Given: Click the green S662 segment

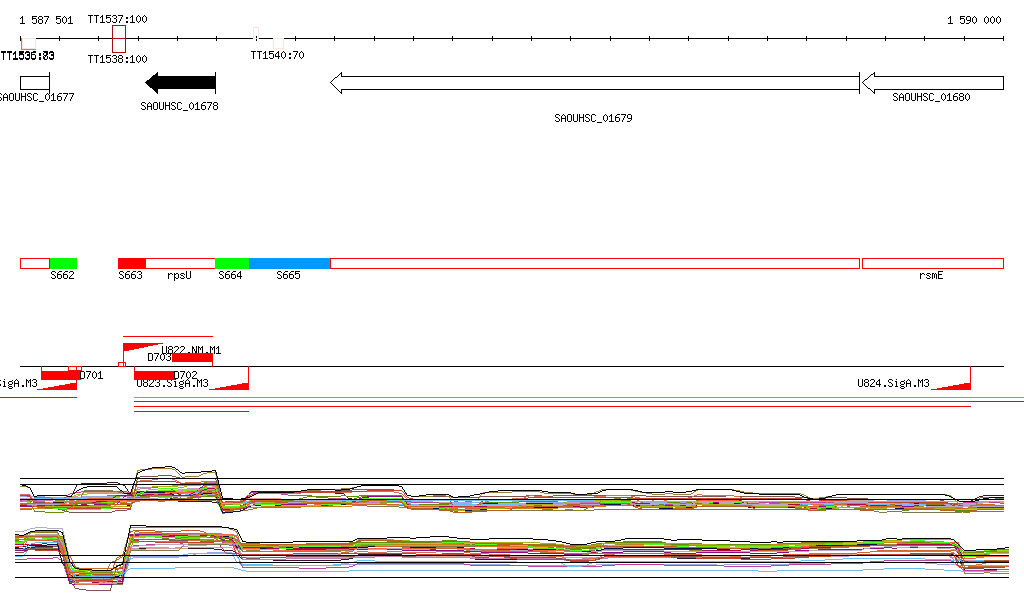Looking at the screenshot, I should point(63,263).
